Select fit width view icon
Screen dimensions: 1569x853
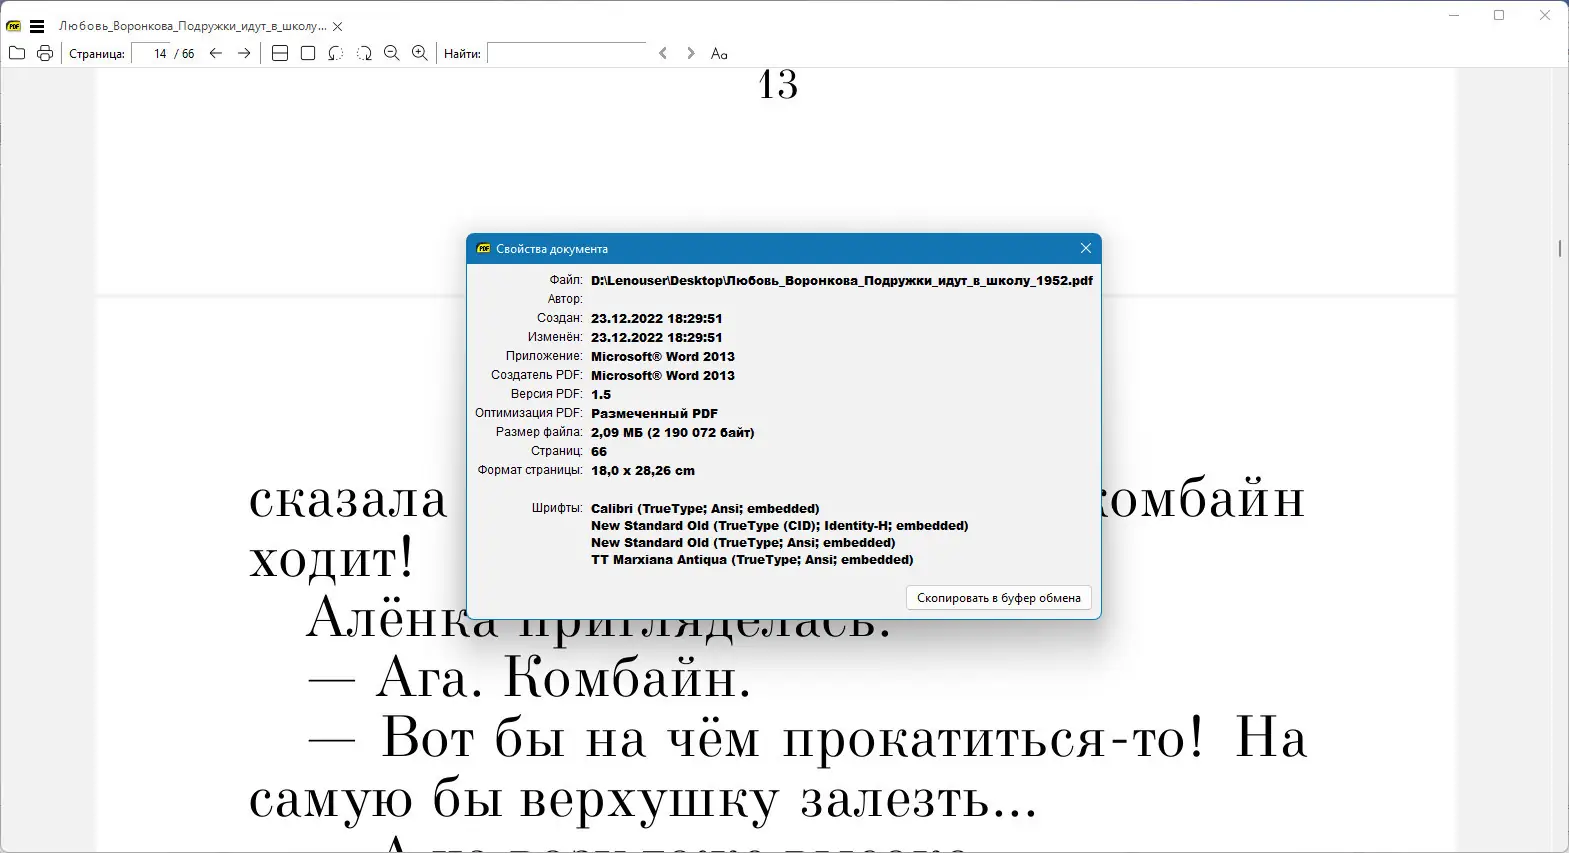280,53
